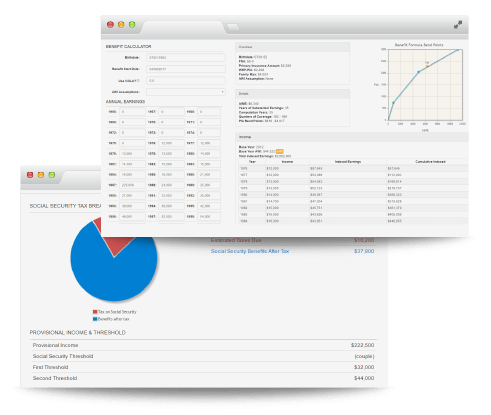Select the 1976 row of the income table
Viewport: 491px width, 415px height.
(353, 168)
